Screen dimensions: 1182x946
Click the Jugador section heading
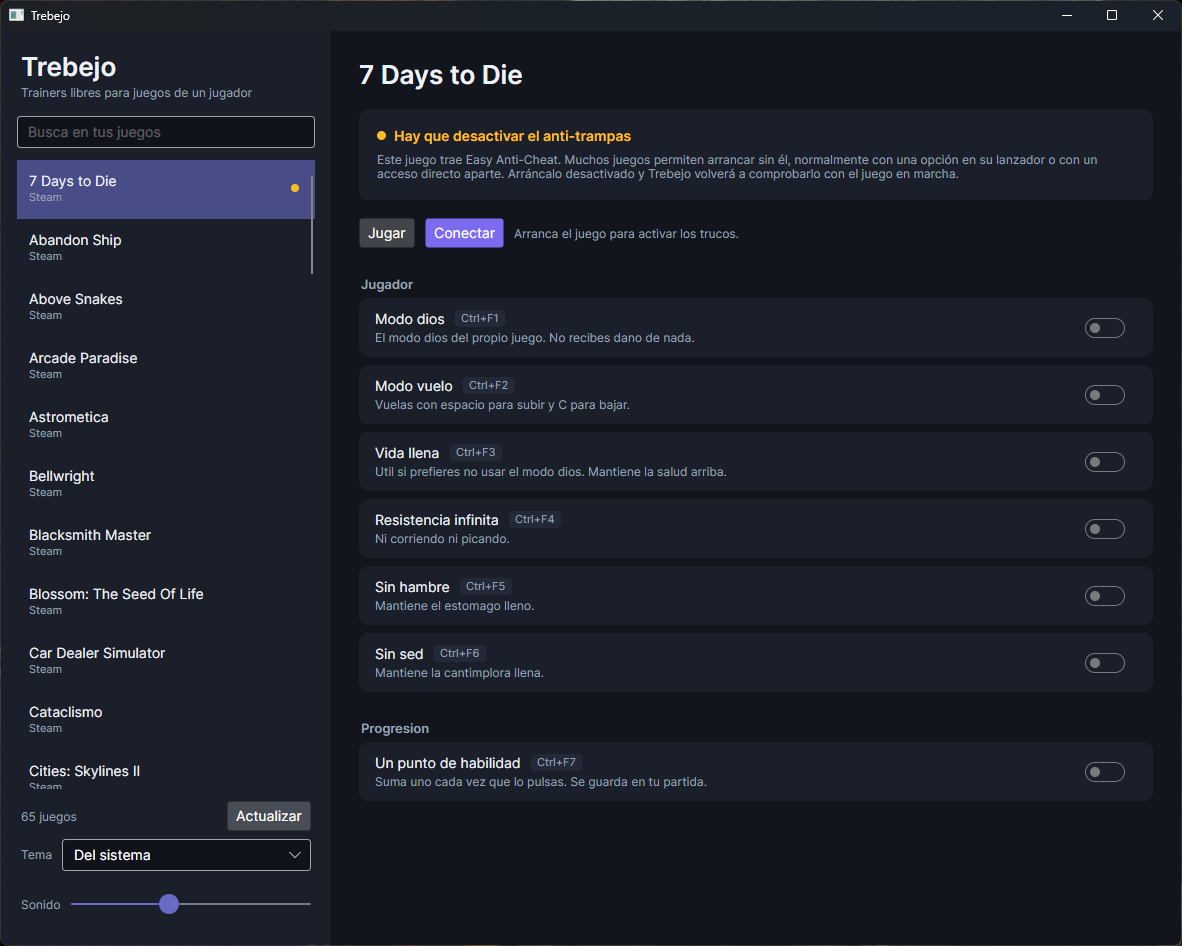(x=387, y=284)
